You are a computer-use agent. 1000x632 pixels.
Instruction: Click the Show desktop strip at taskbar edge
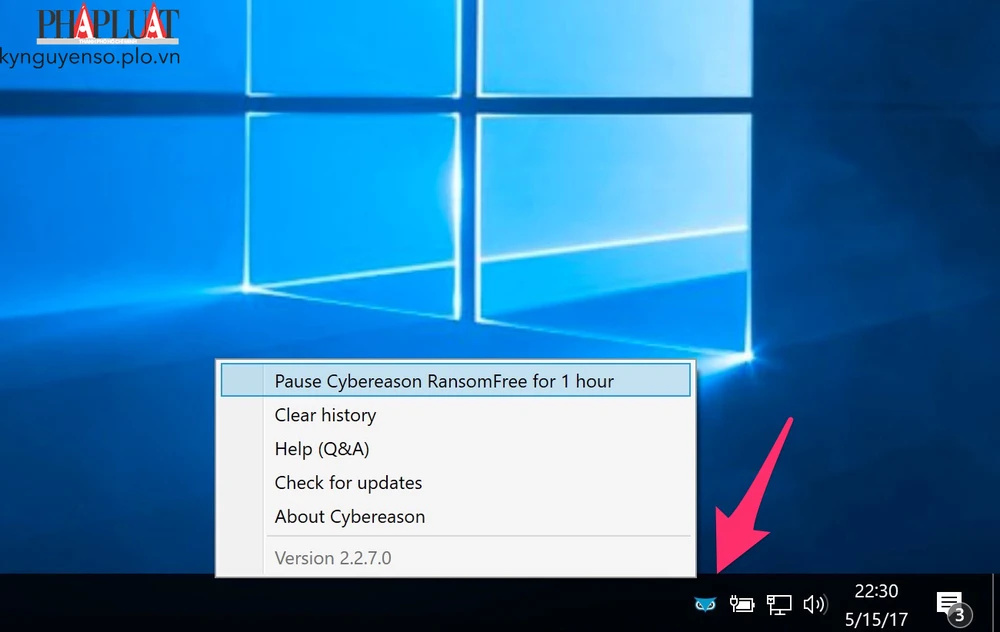click(x=996, y=603)
